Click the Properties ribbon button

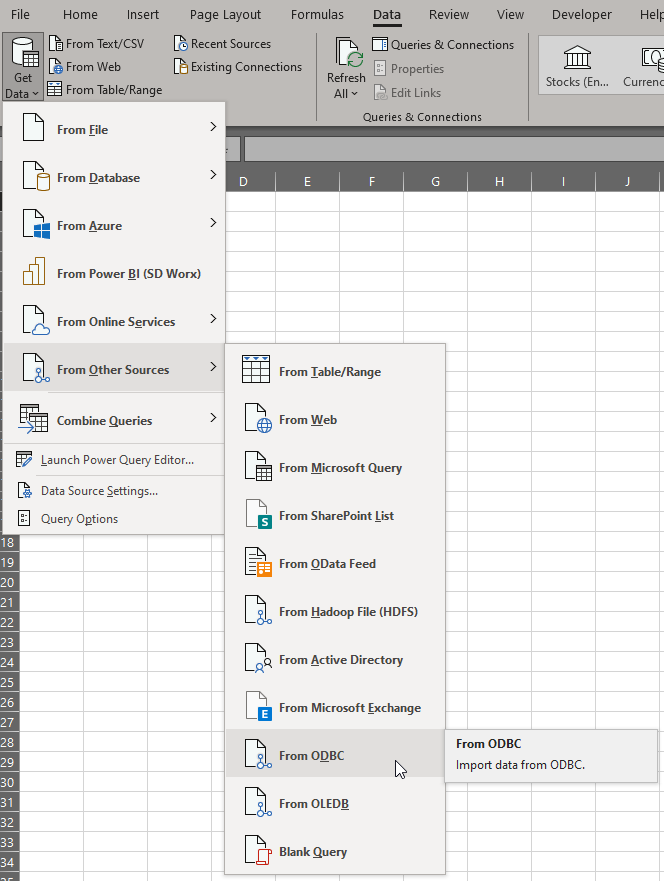[408, 69]
